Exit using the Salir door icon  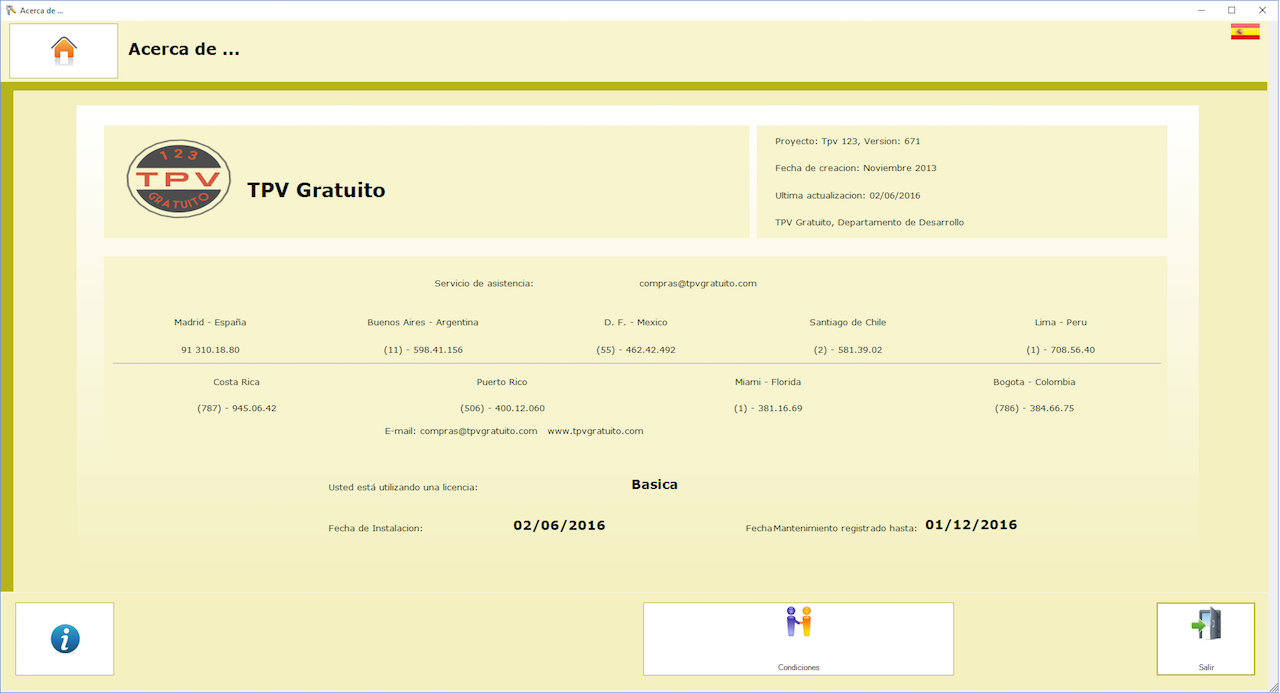(1206, 638)
